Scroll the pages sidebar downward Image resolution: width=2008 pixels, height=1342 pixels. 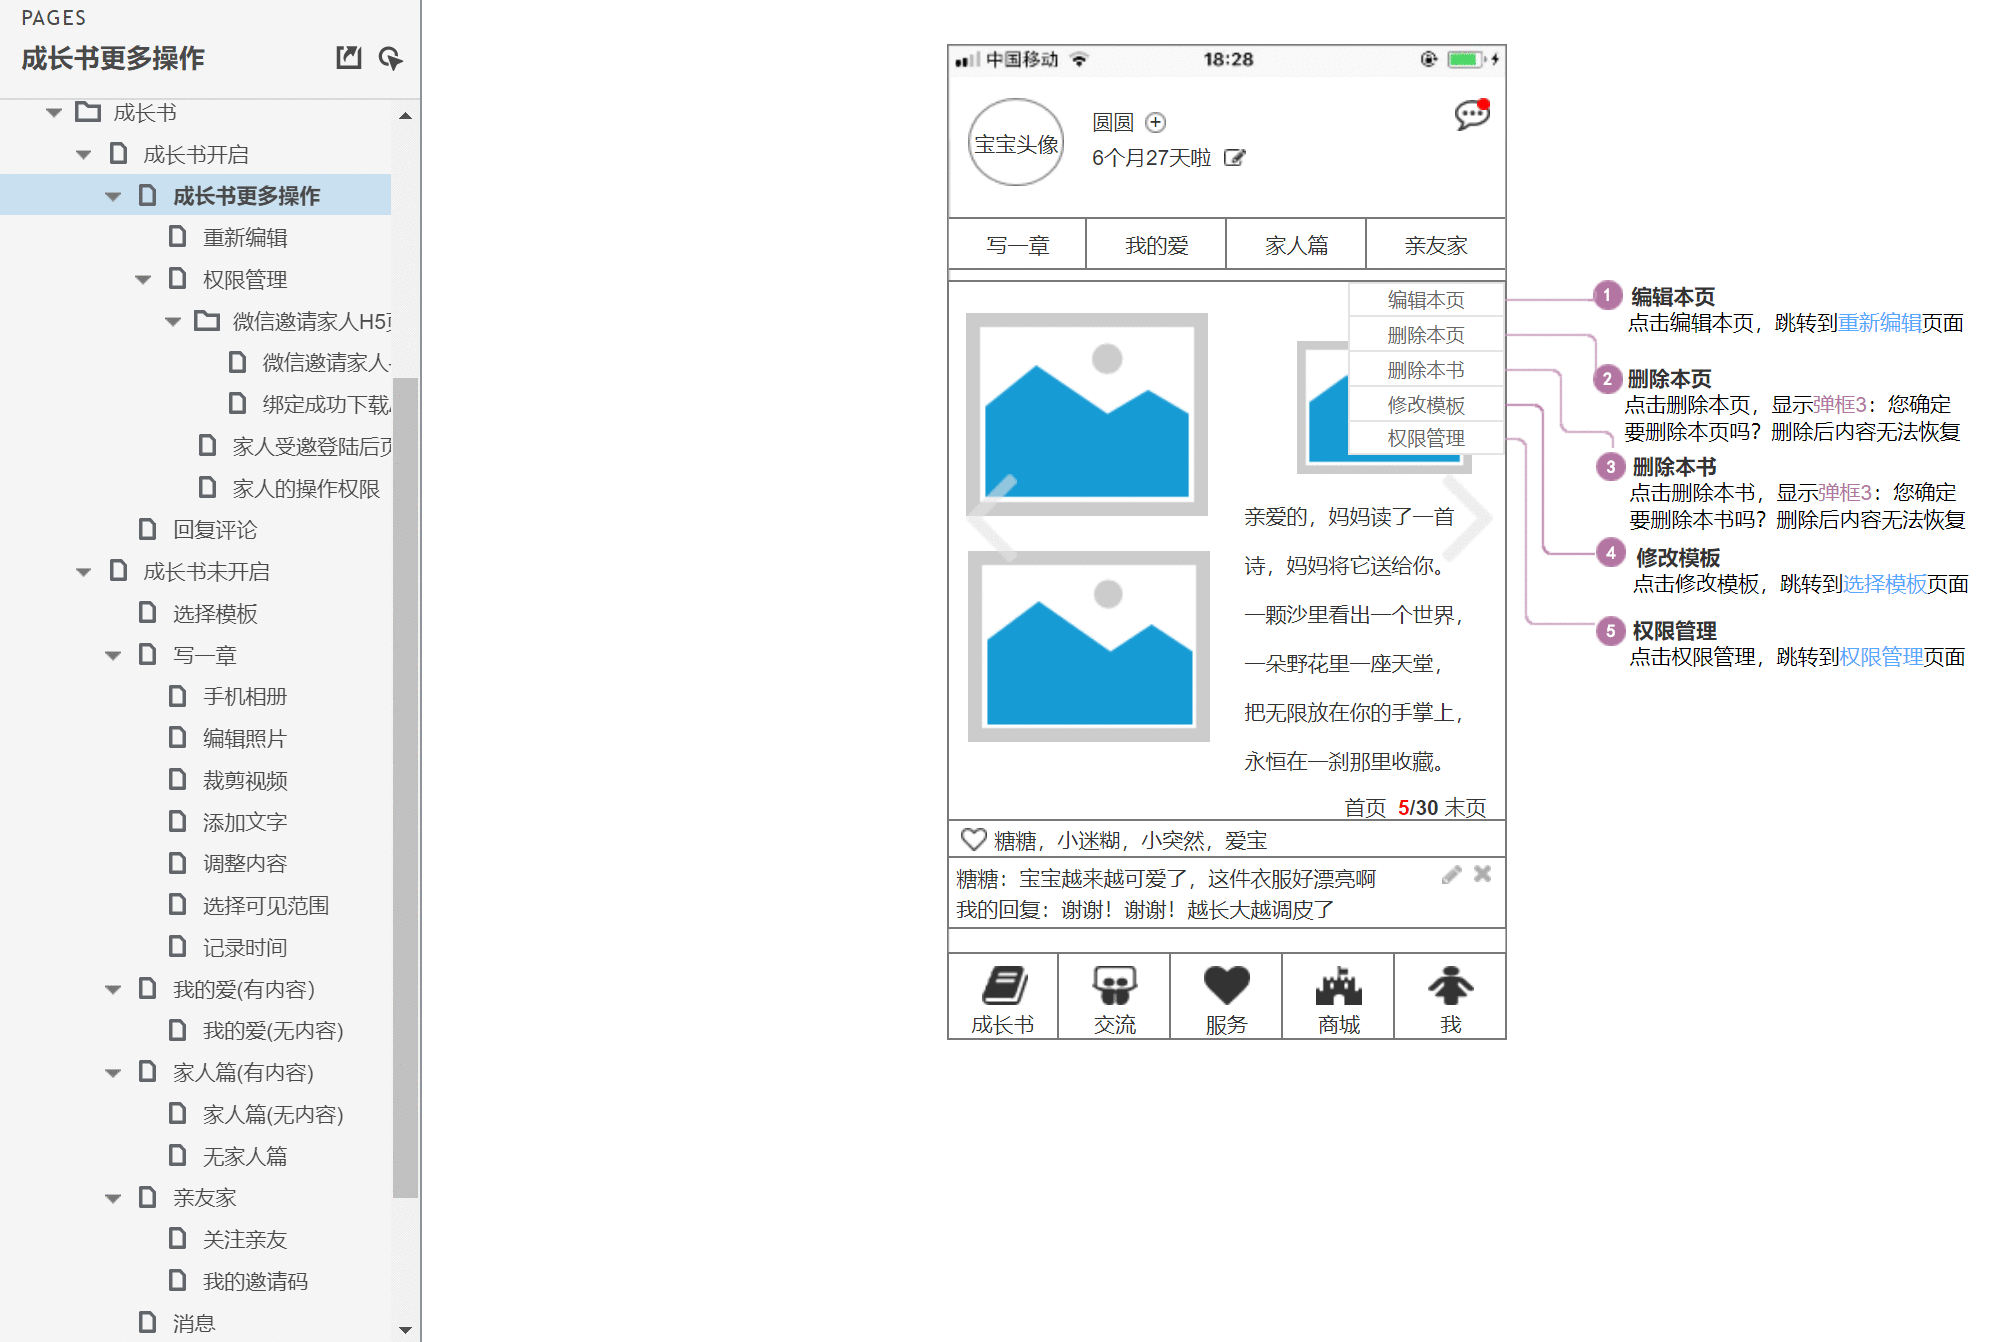tap(404, 1329)
